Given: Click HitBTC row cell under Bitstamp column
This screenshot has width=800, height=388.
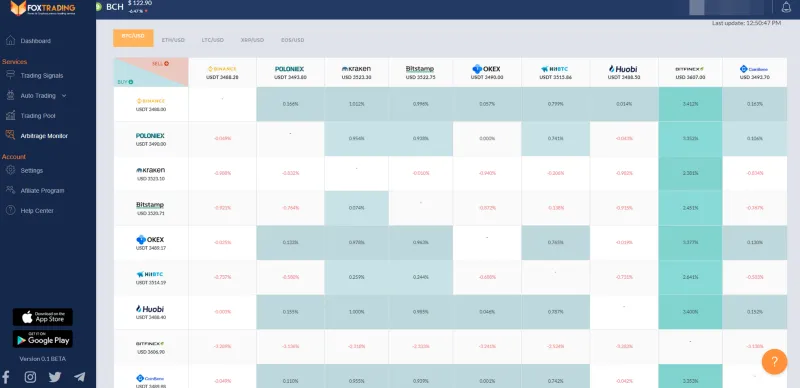Looking at the screenshot, I should tap(421, 278).
